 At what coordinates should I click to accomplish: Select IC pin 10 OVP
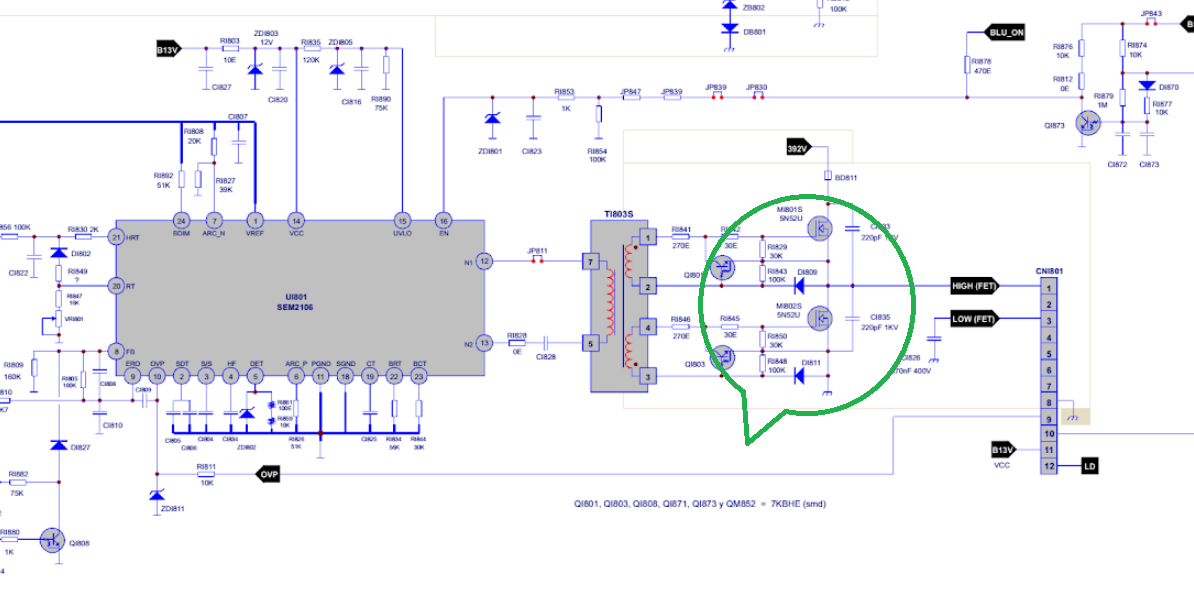157,375
